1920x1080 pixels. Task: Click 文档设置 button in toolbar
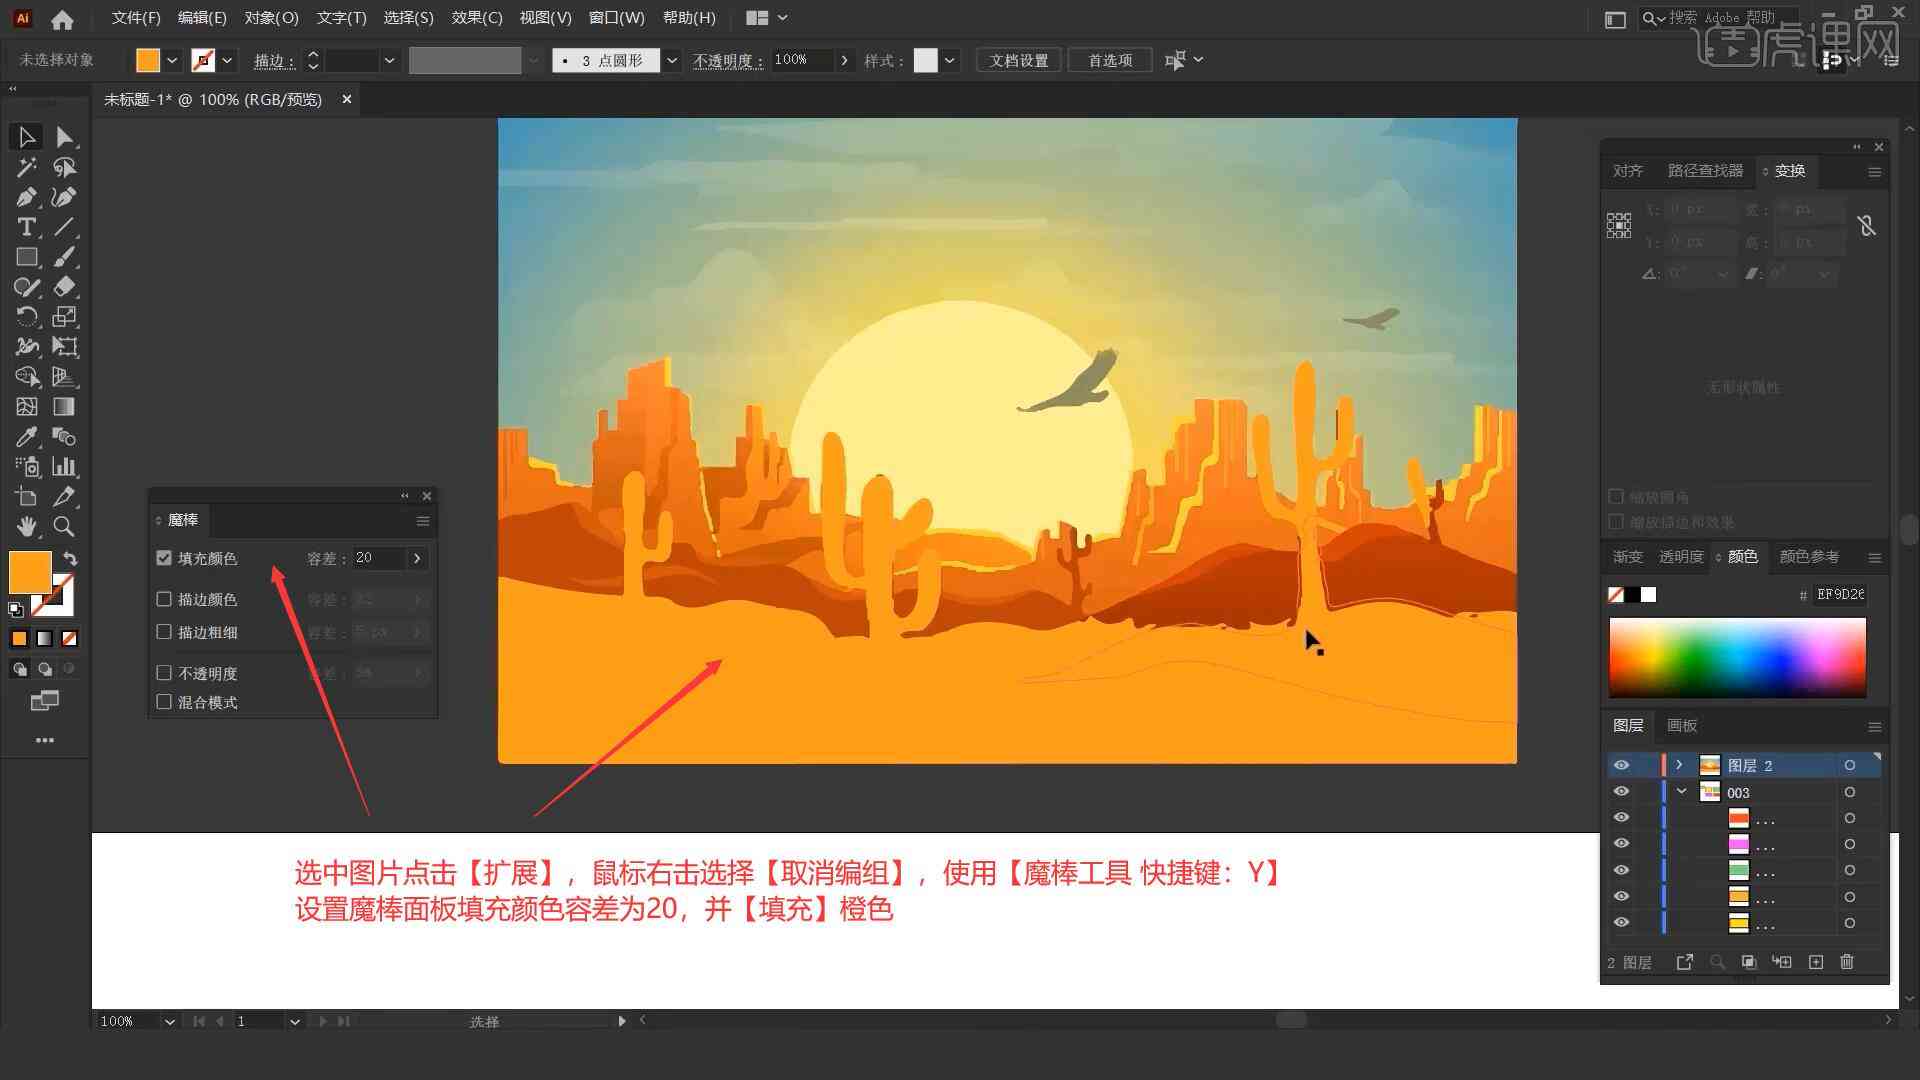tap(1026, 59)
